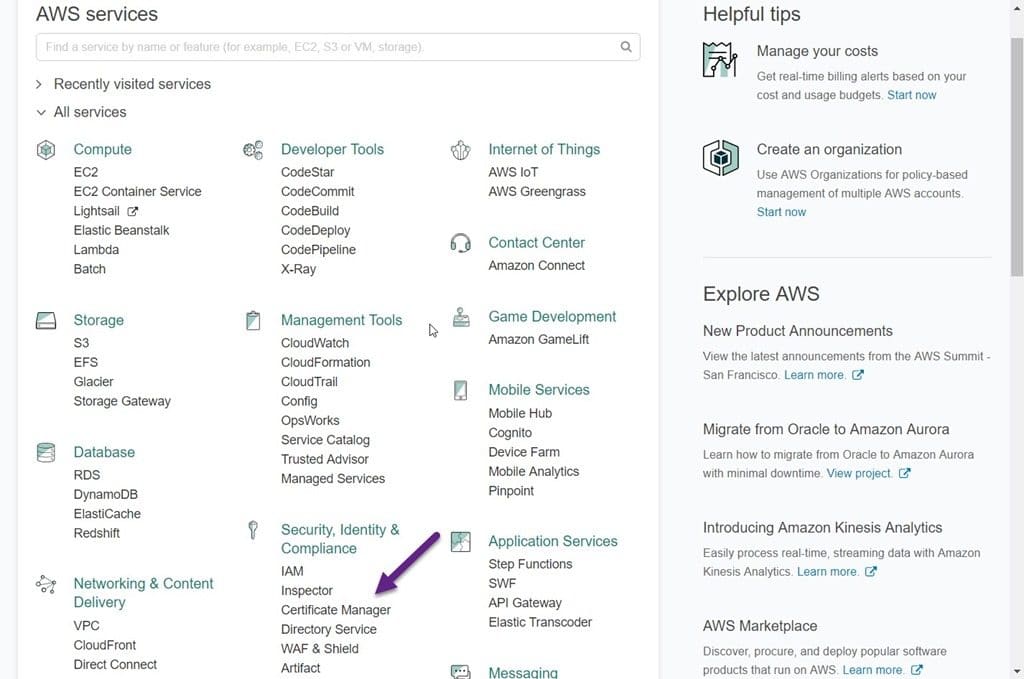
Task: Open Amazon Connect
Action: (536, 266)
